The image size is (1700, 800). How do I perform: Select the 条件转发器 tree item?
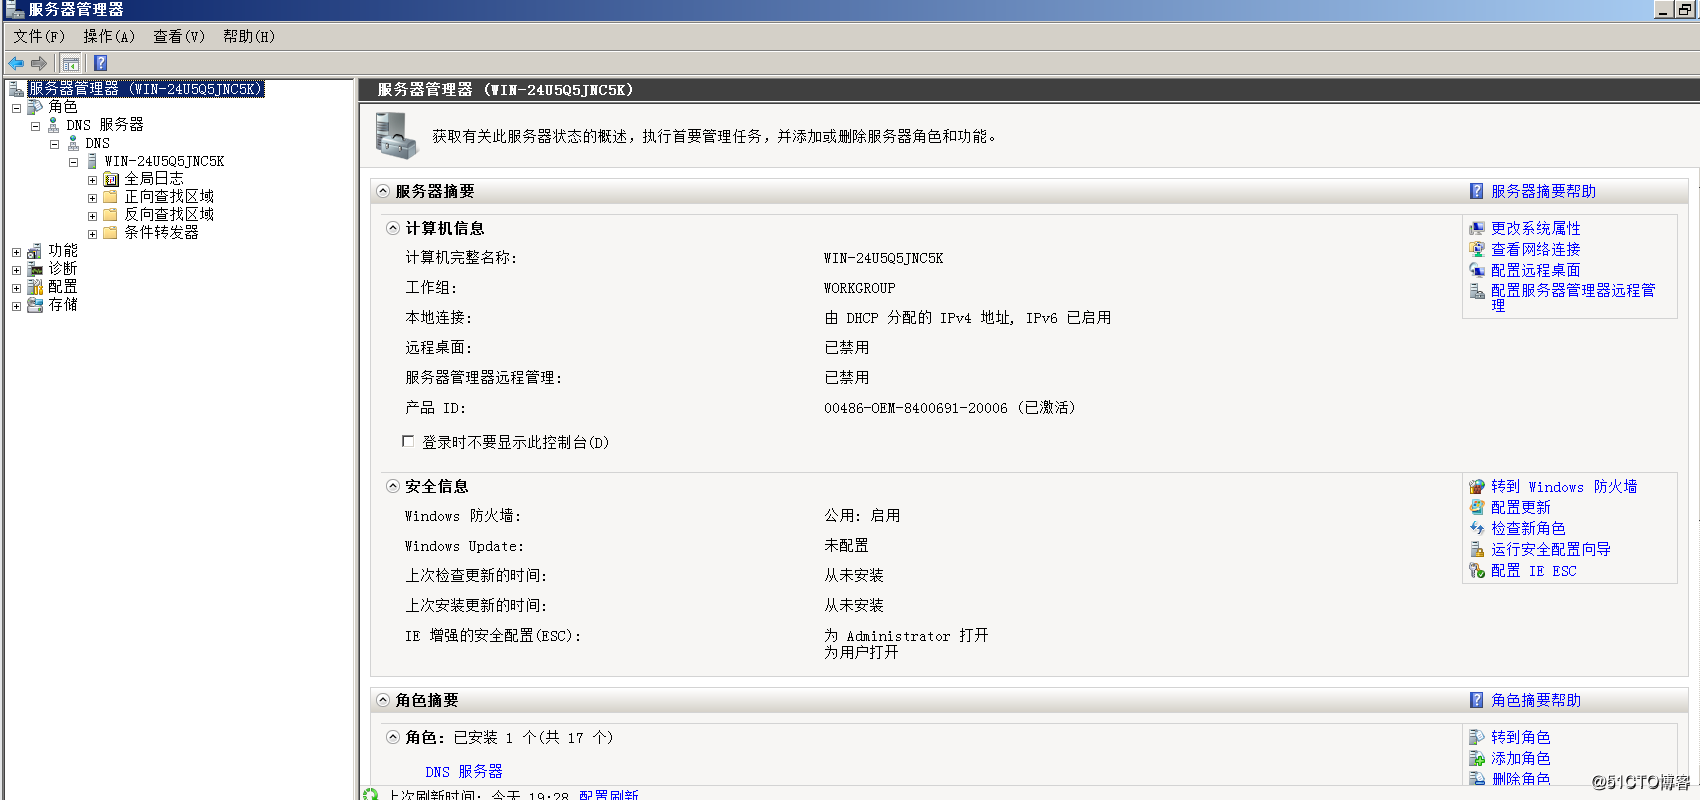click(x=161, y=233)
